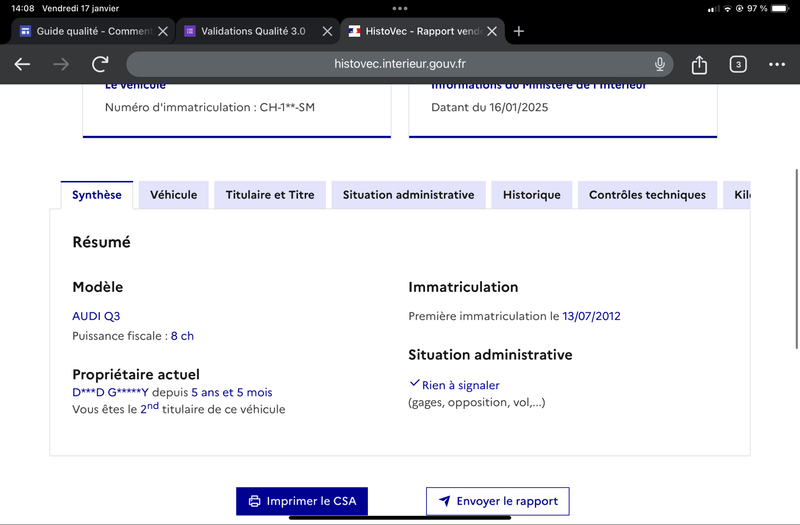Open the Historique tab
This screenshot has height=525, width=800.
coord(532,195)
